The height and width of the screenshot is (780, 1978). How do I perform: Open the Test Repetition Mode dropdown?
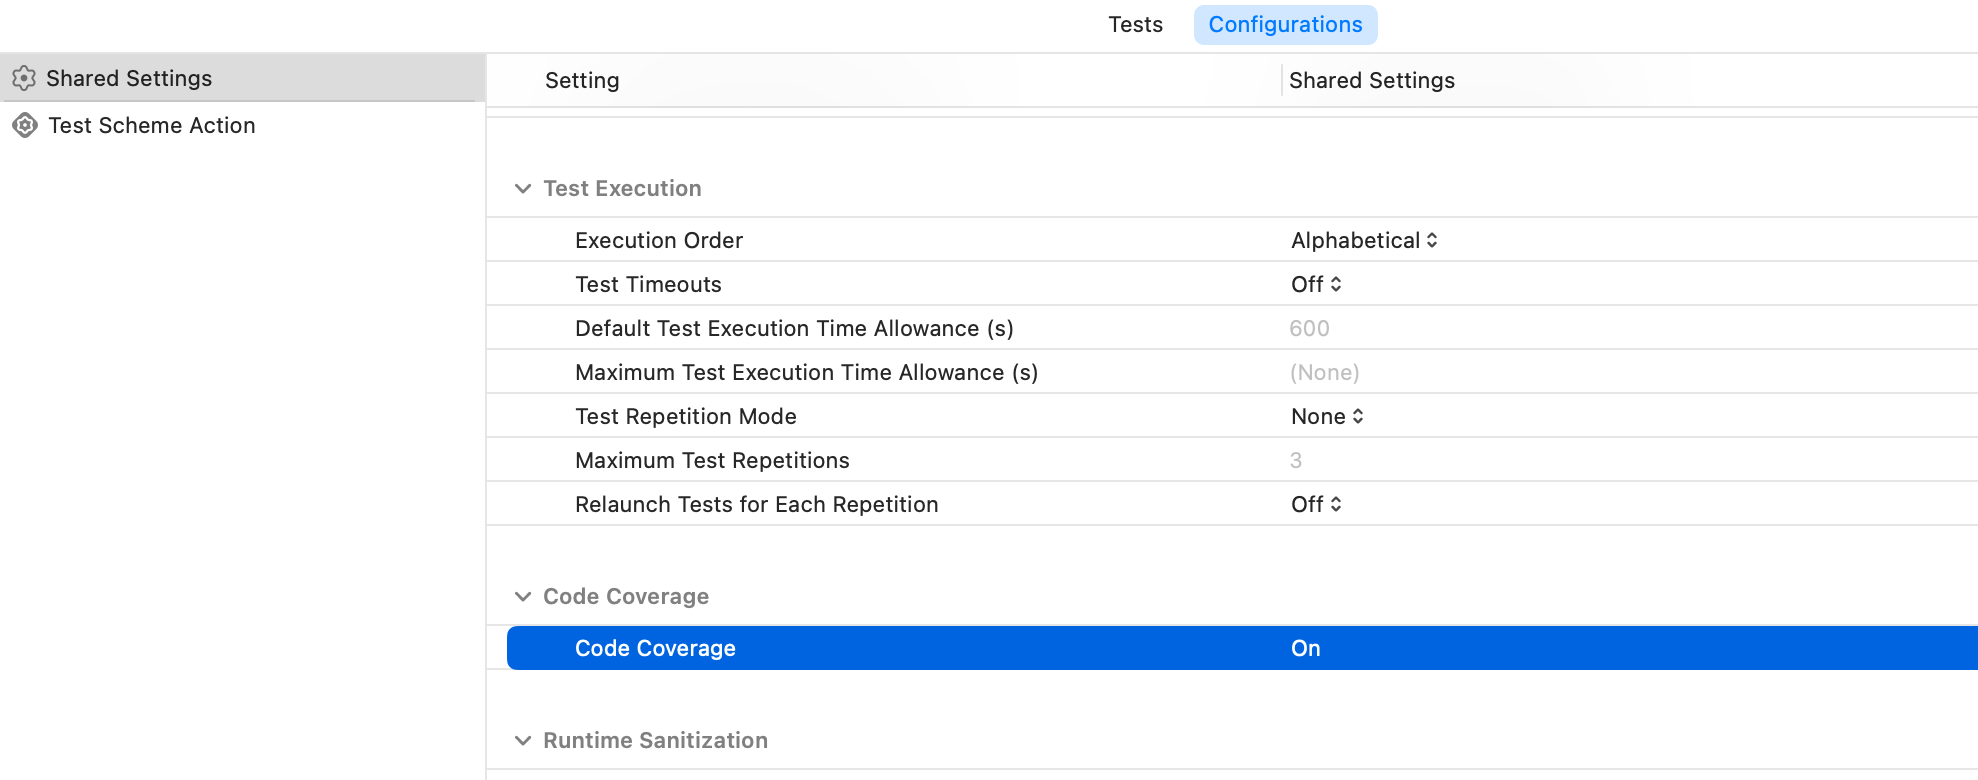1327,417
